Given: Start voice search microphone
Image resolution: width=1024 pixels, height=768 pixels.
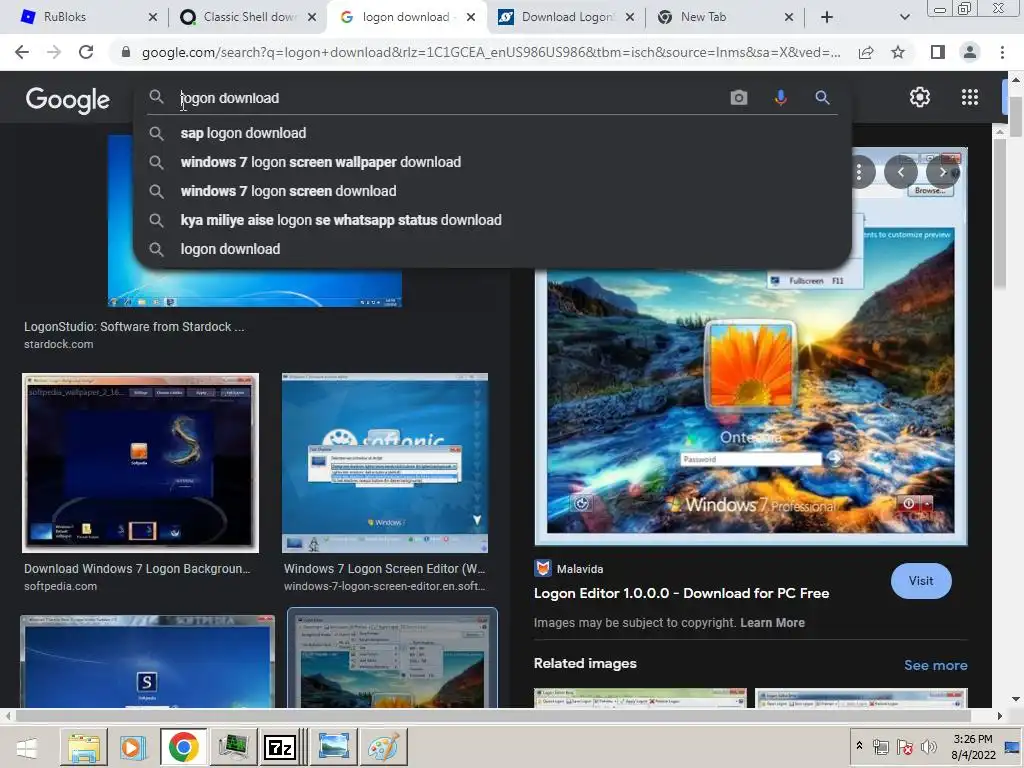Looking at the screenshot, I should pos(780,98).
